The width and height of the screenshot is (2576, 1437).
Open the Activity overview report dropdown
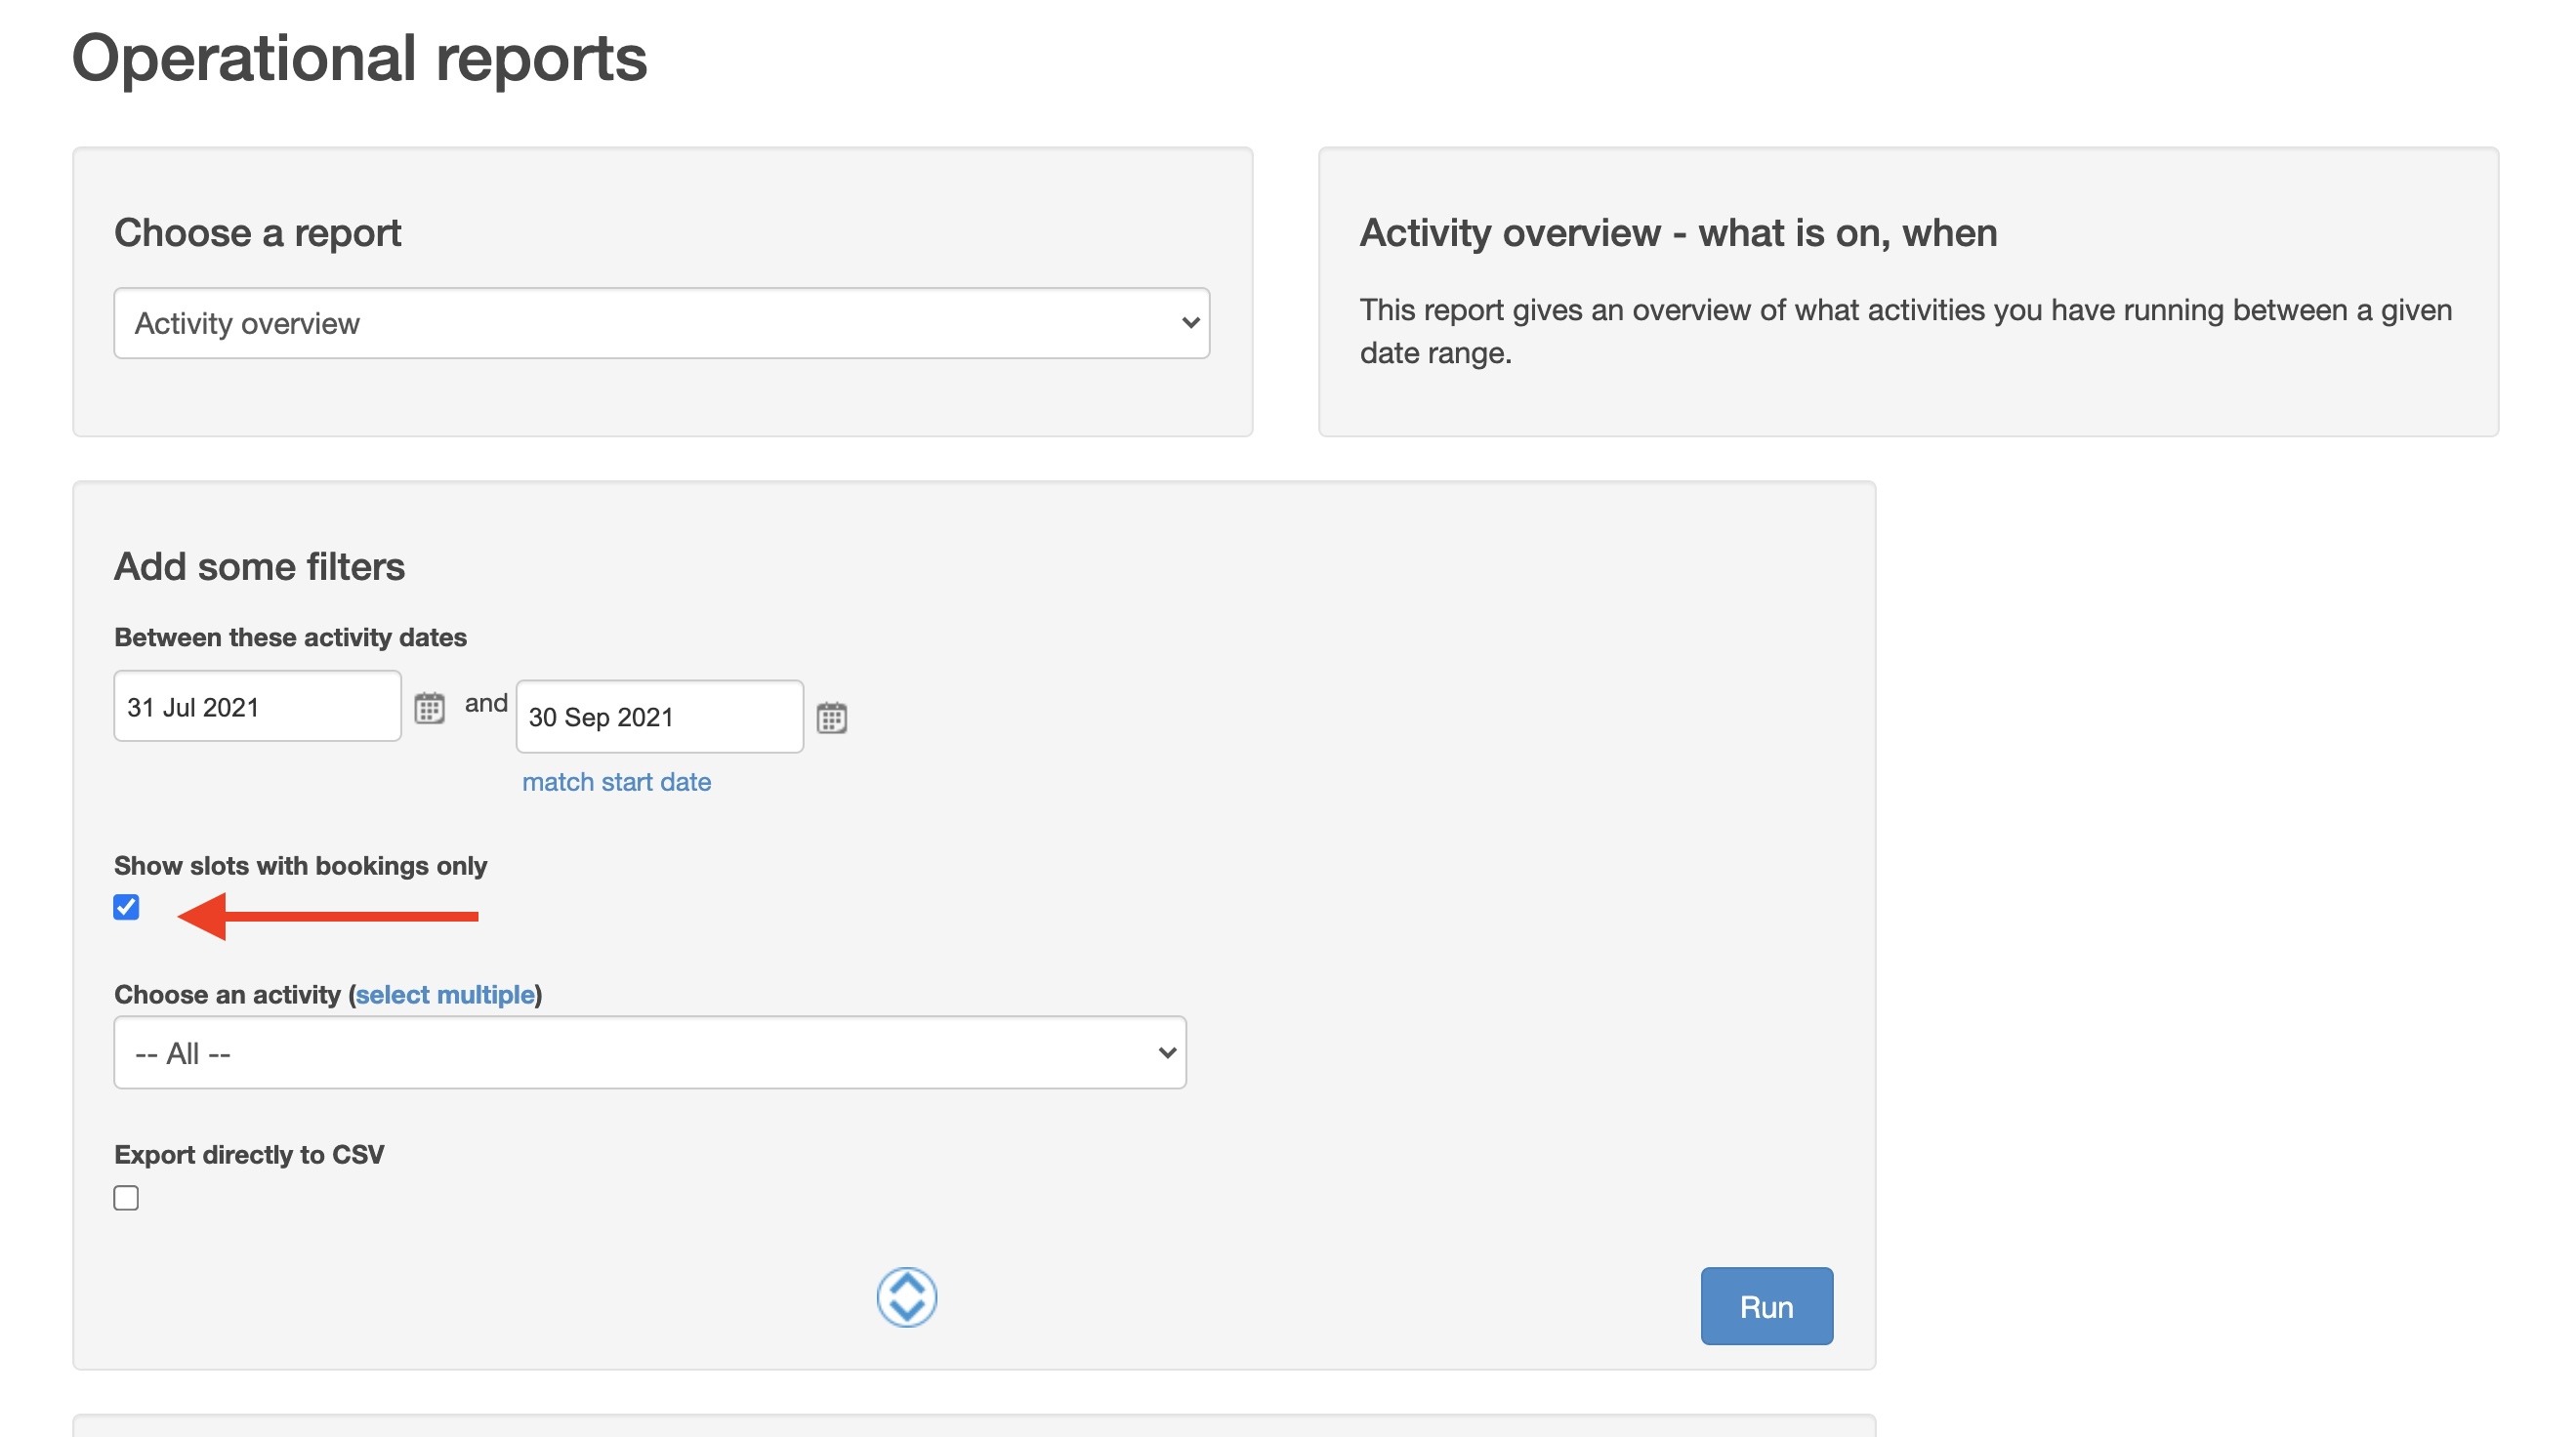pyautogui.click(x=662, y=322)
